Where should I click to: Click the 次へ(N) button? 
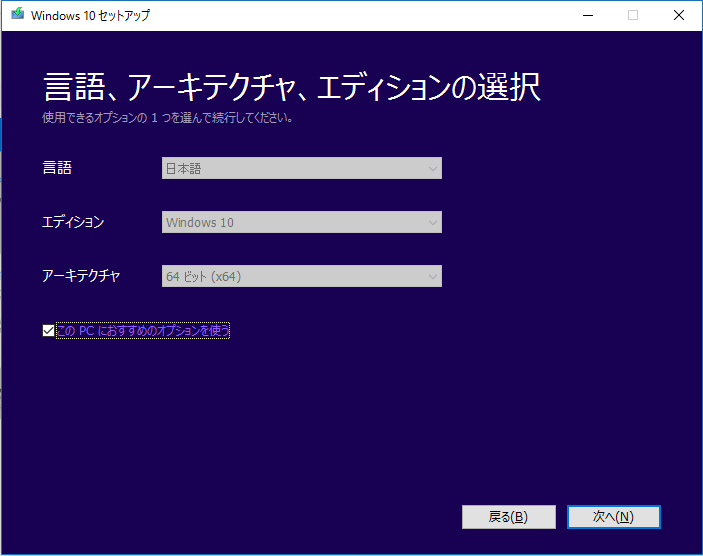point(614,517)
